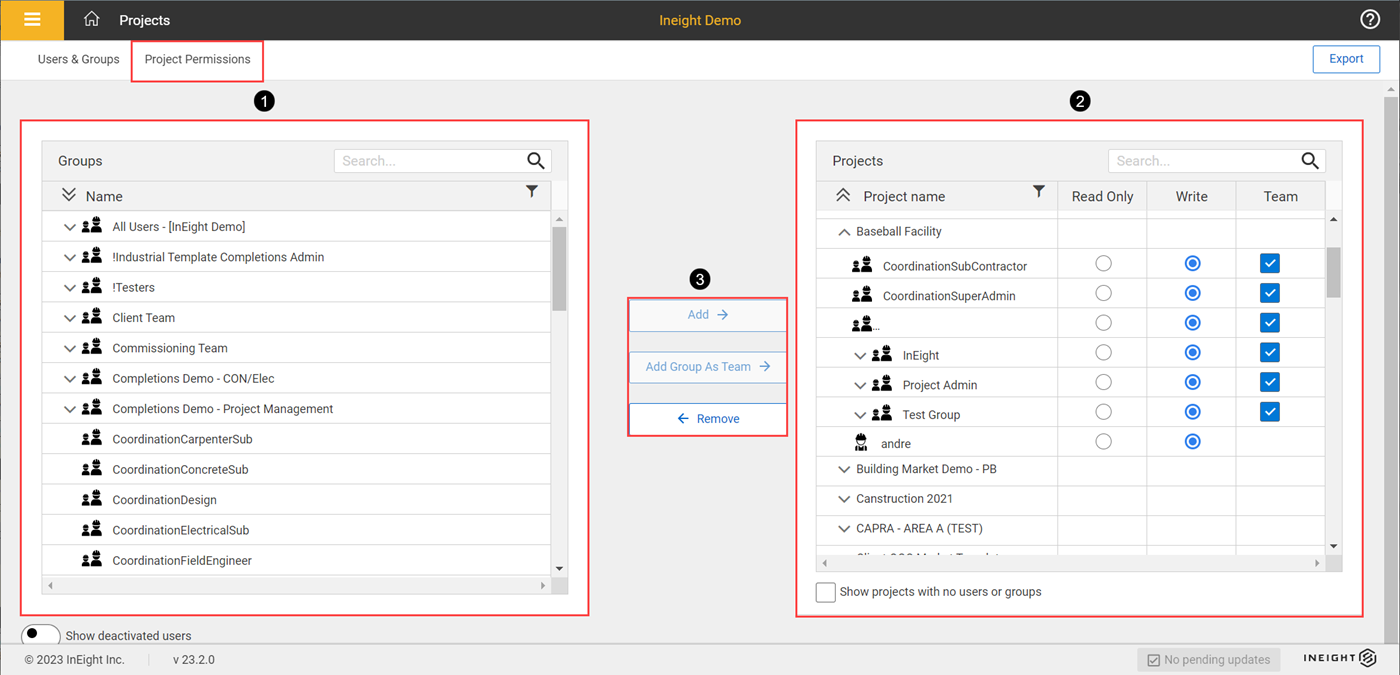Click the Home icon
The image size is (1400, 675).
[x=91, y=20]
